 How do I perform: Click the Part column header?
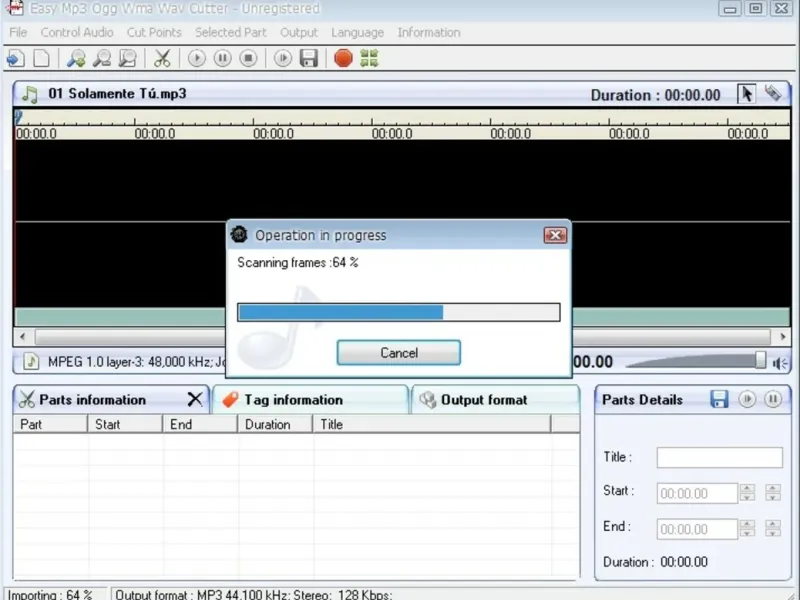point(50,424)
